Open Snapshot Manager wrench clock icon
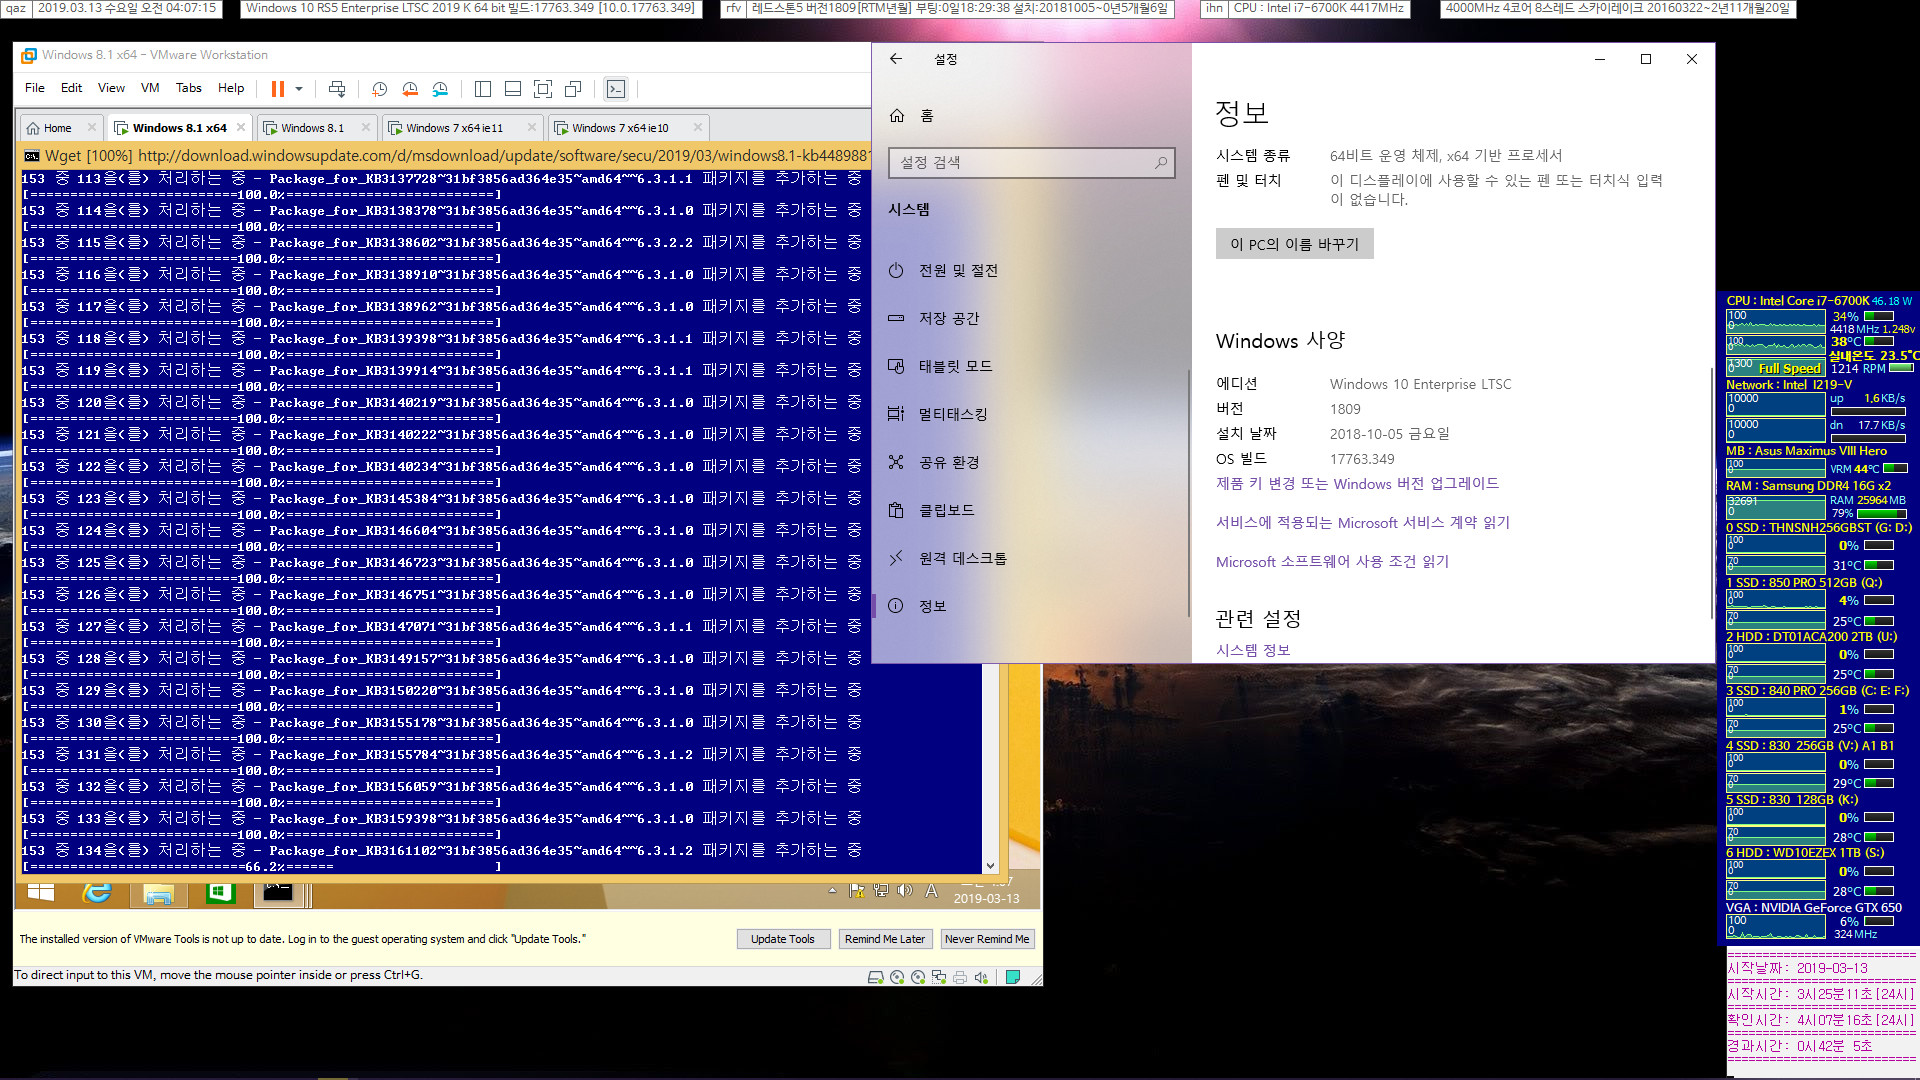The image size is (1920, 1080). pyautogui.click(x=440, y=89)
